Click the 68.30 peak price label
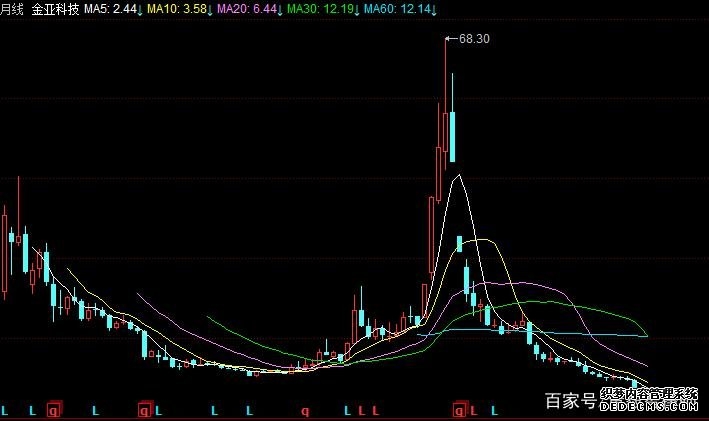 click(474, 39)
